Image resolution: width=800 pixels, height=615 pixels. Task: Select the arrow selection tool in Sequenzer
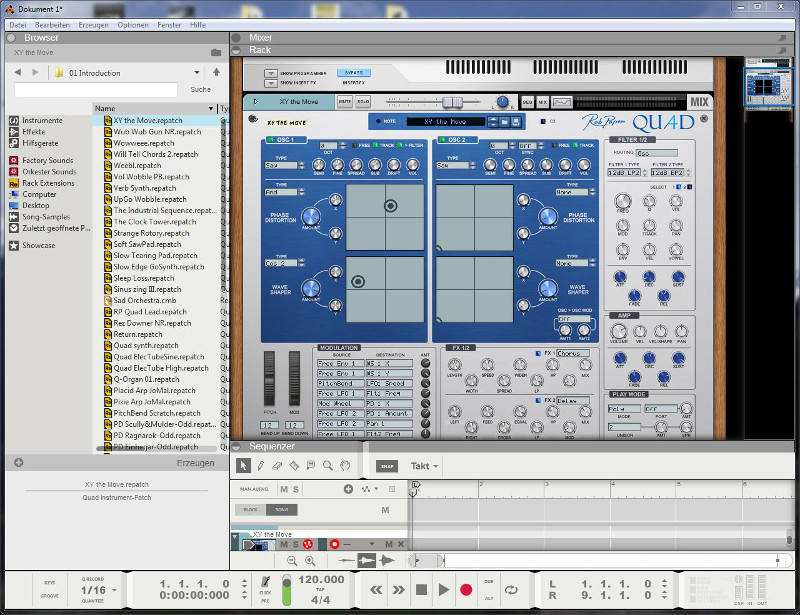243,465
